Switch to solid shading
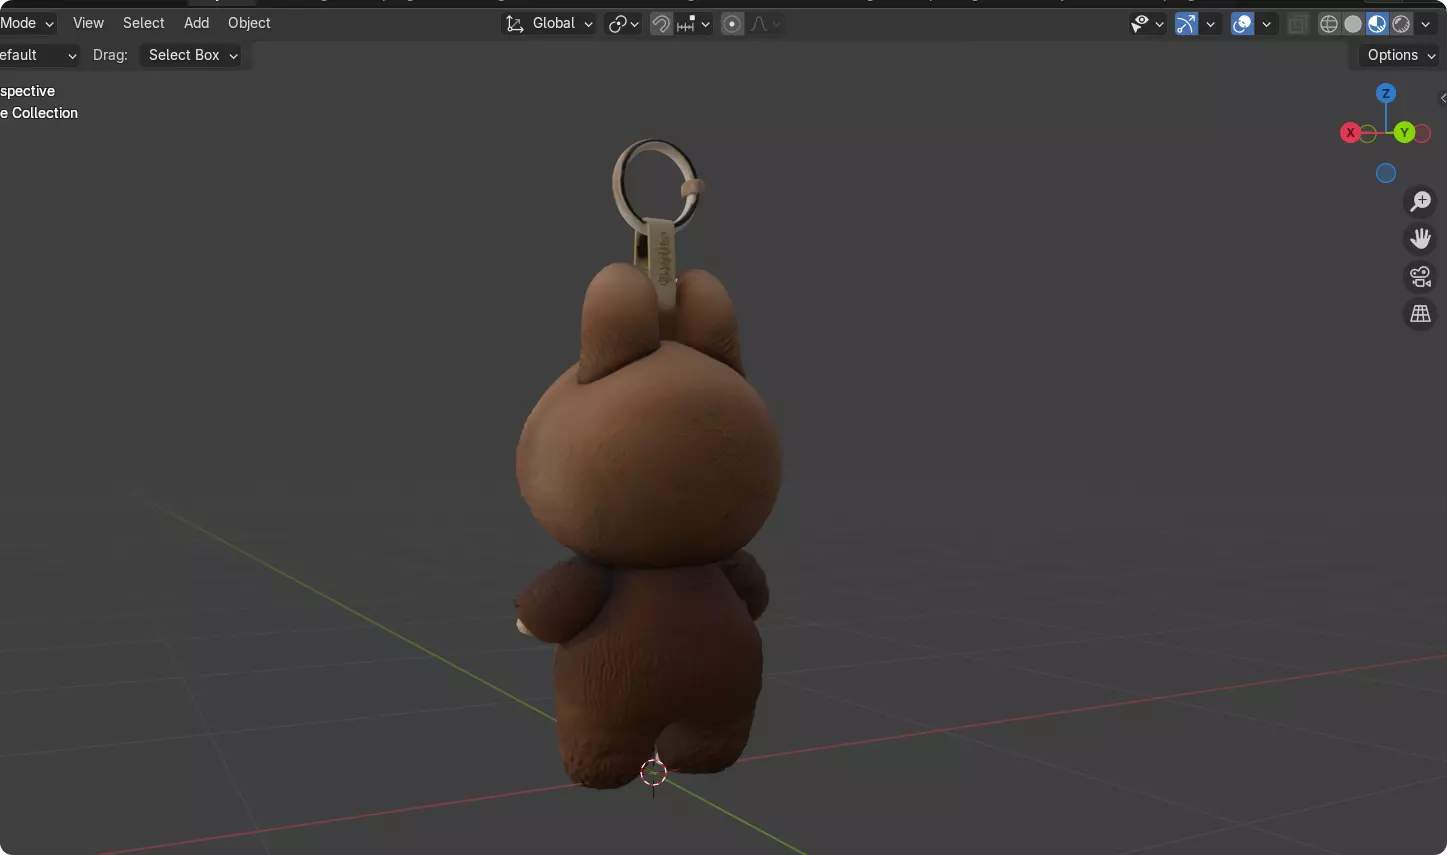Screen dimensions: 1447x855 (1353, 23)
